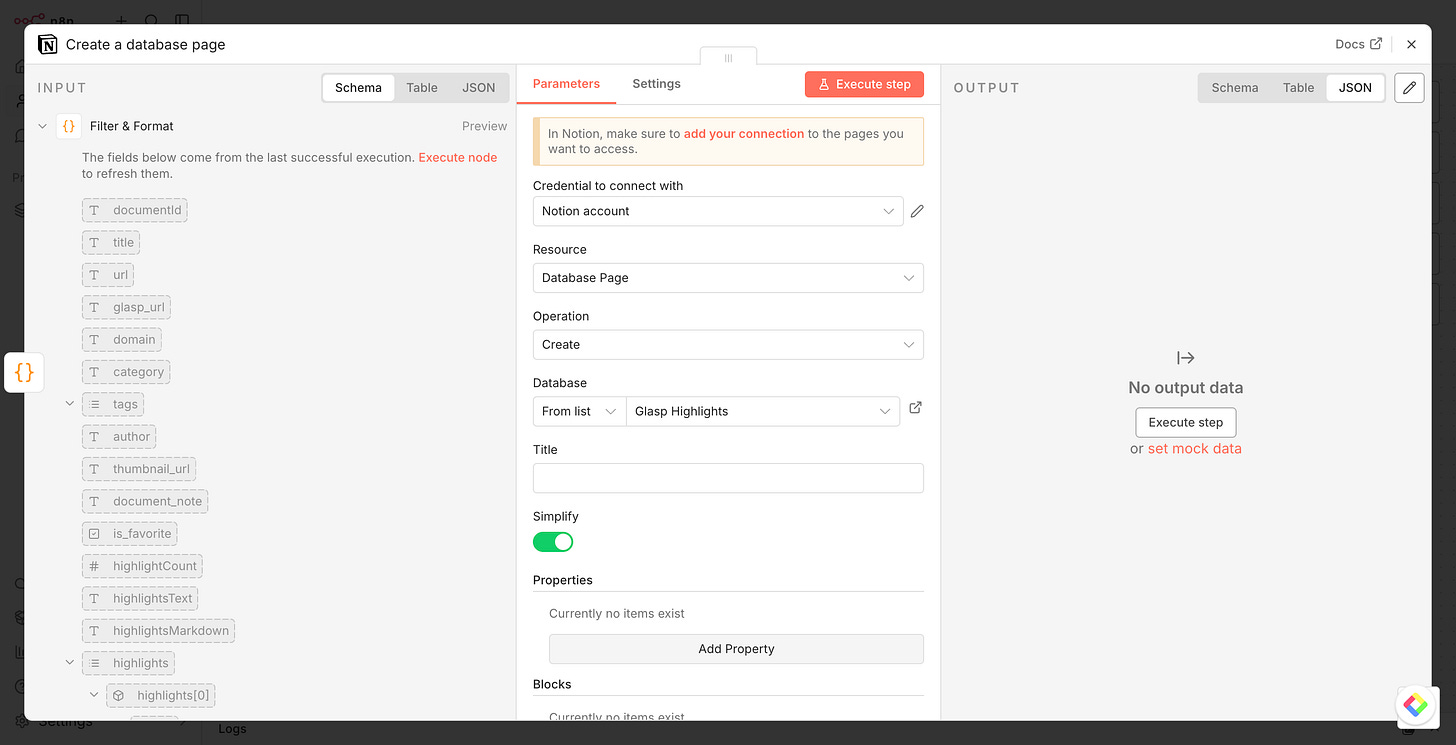This screenshot has width=1456, height=745.
Task: Select the Output JSON view tab
Action: point(1355,88)
